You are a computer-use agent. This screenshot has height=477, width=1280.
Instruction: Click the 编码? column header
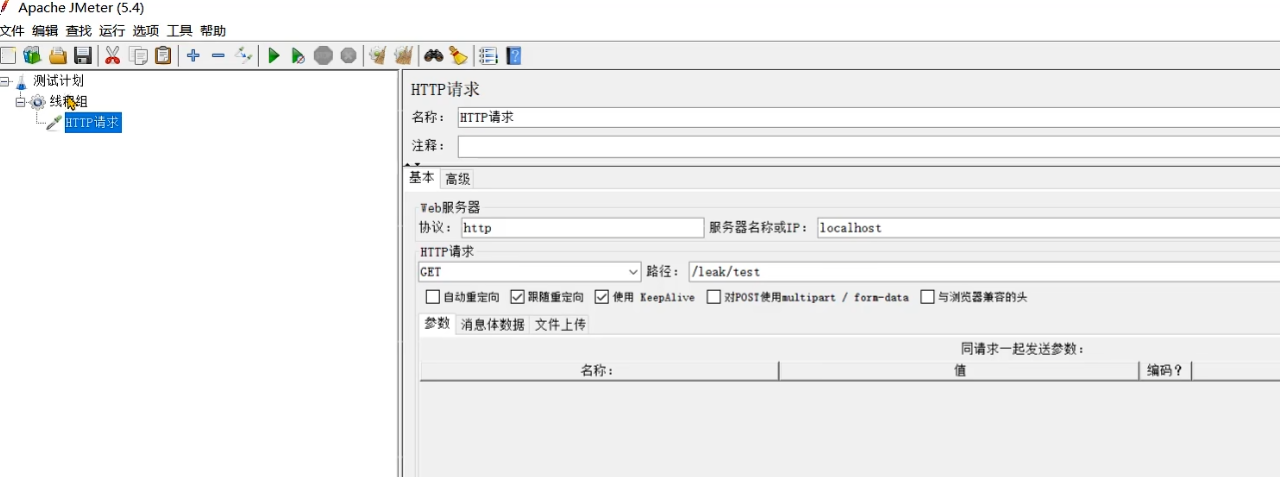pos(1165,371)
